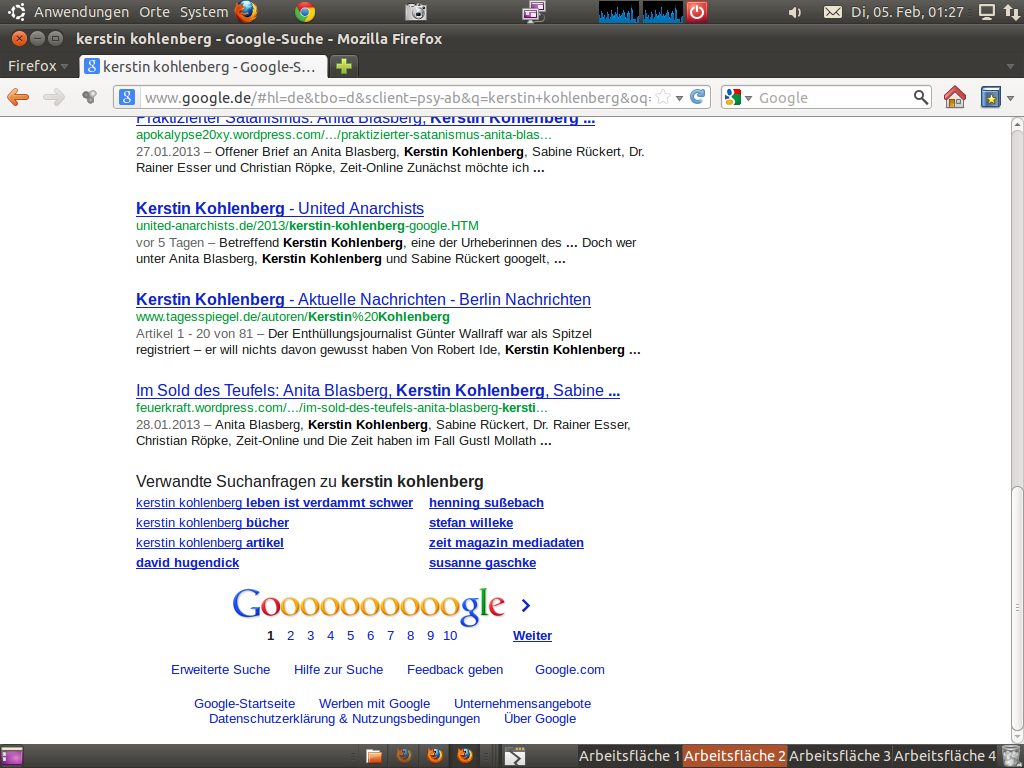The width and height of the screenshot is (1024, 768).
Task: Click the next arrow beside Google logo
Action: [x=526, y=605]
